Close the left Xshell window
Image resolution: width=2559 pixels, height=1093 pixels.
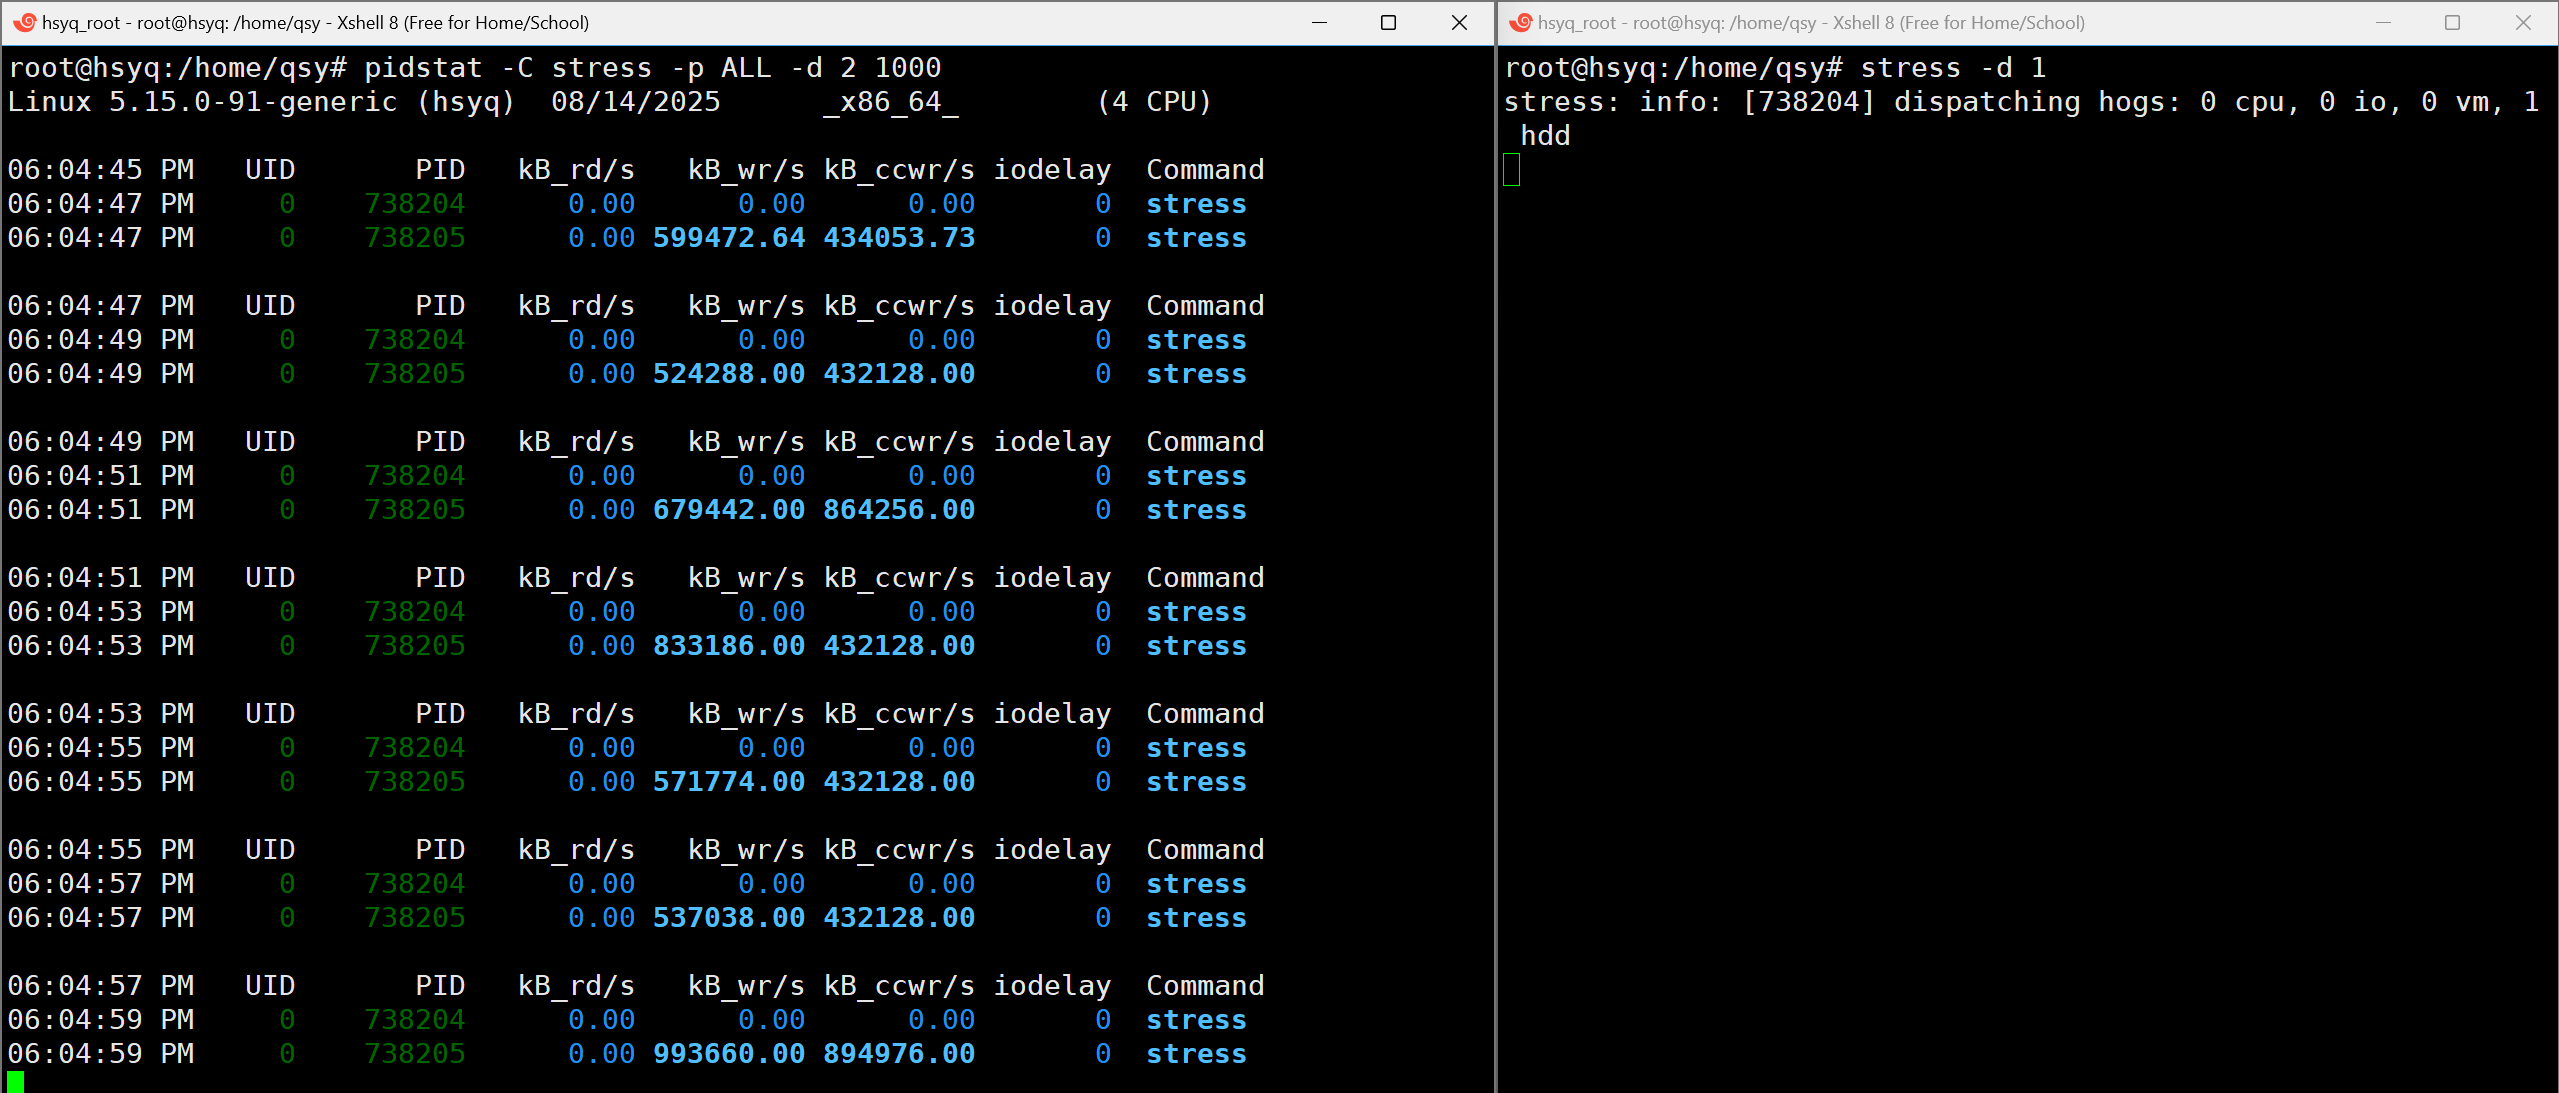1459,22
